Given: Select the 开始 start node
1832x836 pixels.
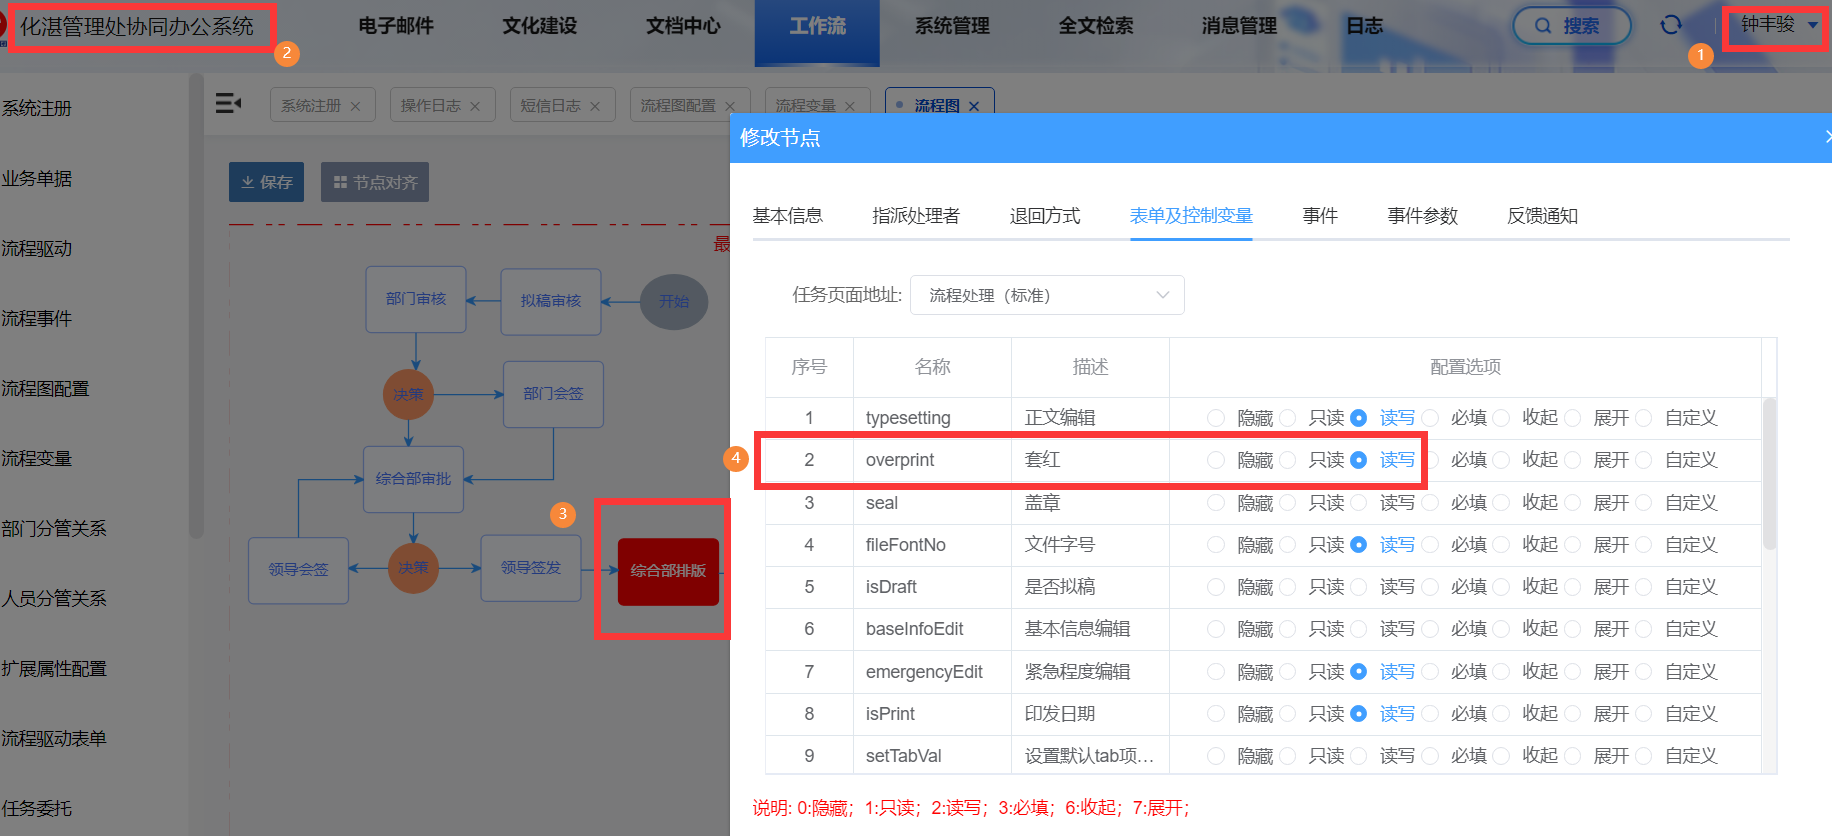Looking at the screenshot, I should [x=674, y=301].
